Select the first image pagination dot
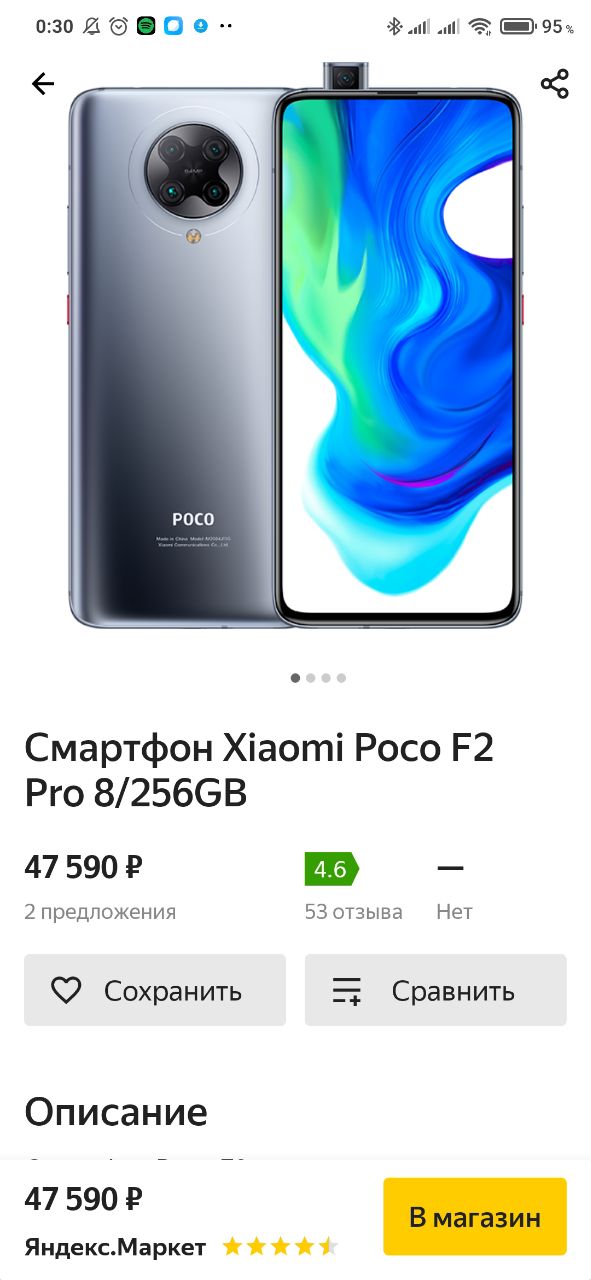The image size is (591, 1280). (295, 678)
